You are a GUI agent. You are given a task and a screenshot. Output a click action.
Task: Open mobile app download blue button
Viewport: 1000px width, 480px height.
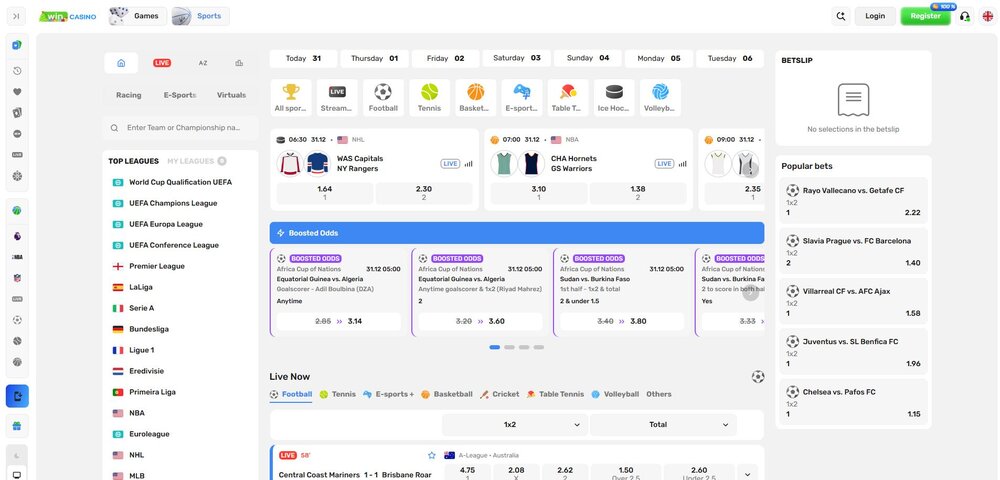pyautogui.click(x=17, y=396)
